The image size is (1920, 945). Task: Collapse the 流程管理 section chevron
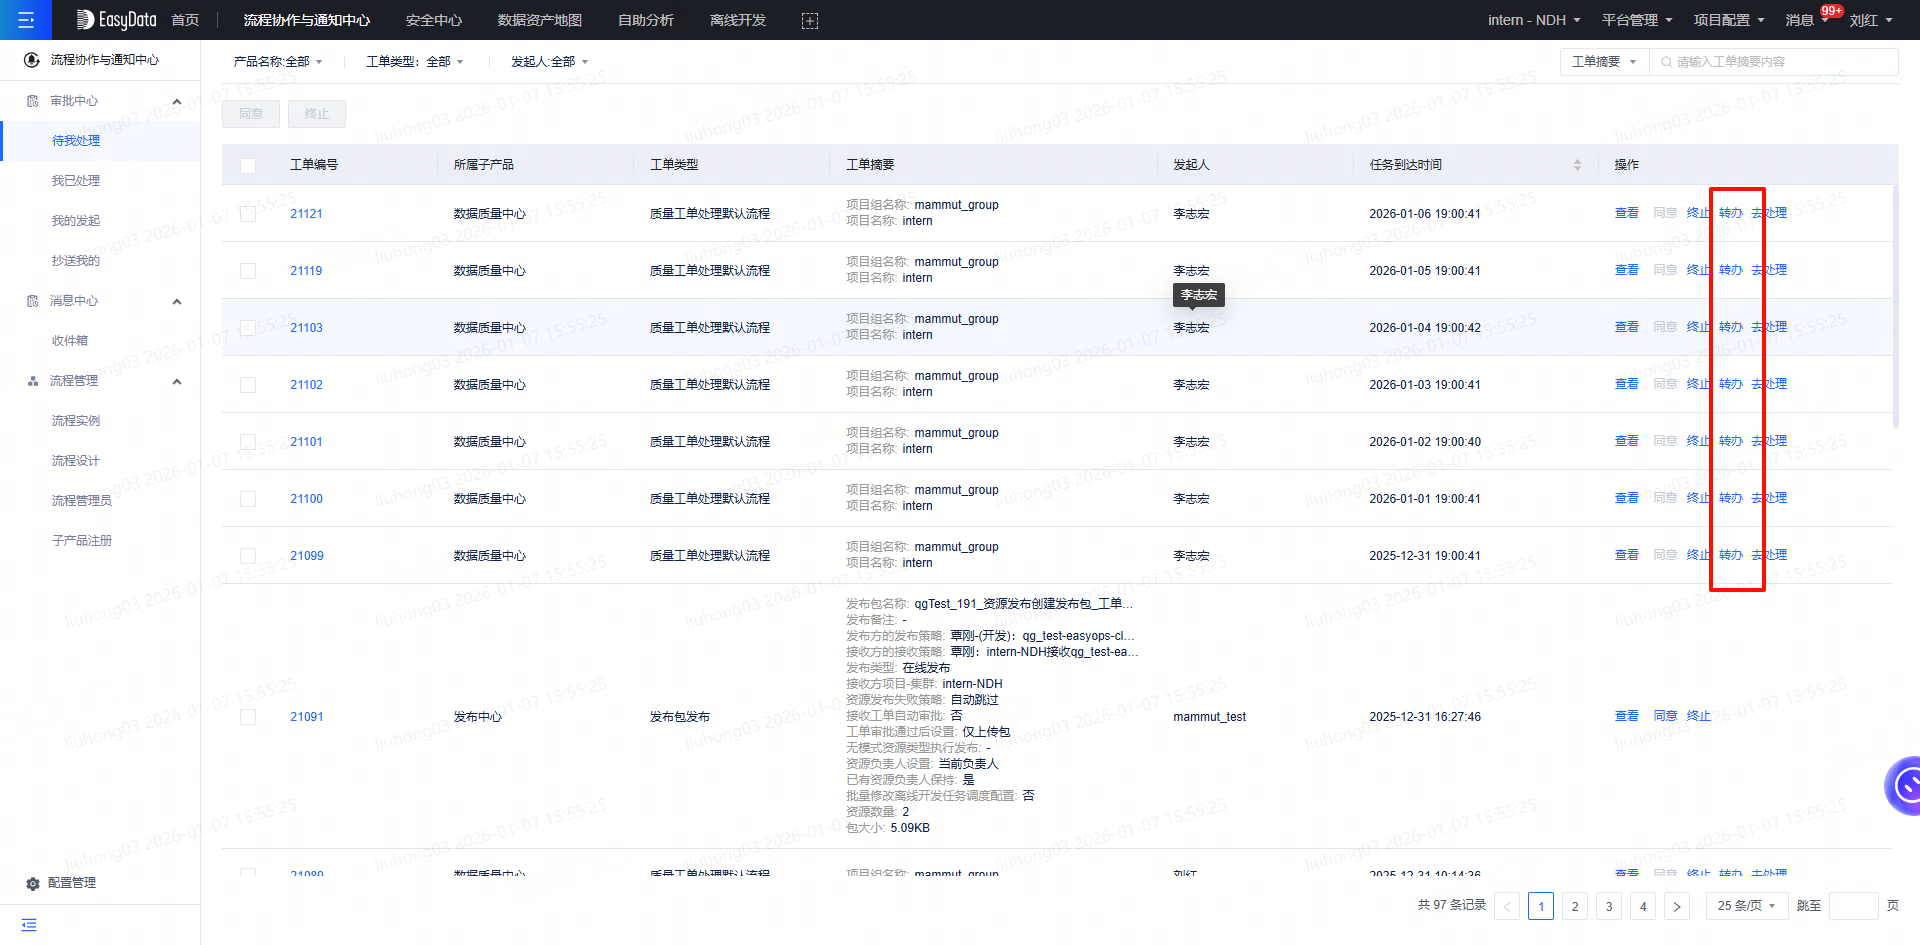pyautogui.click(x=177, y=381)
